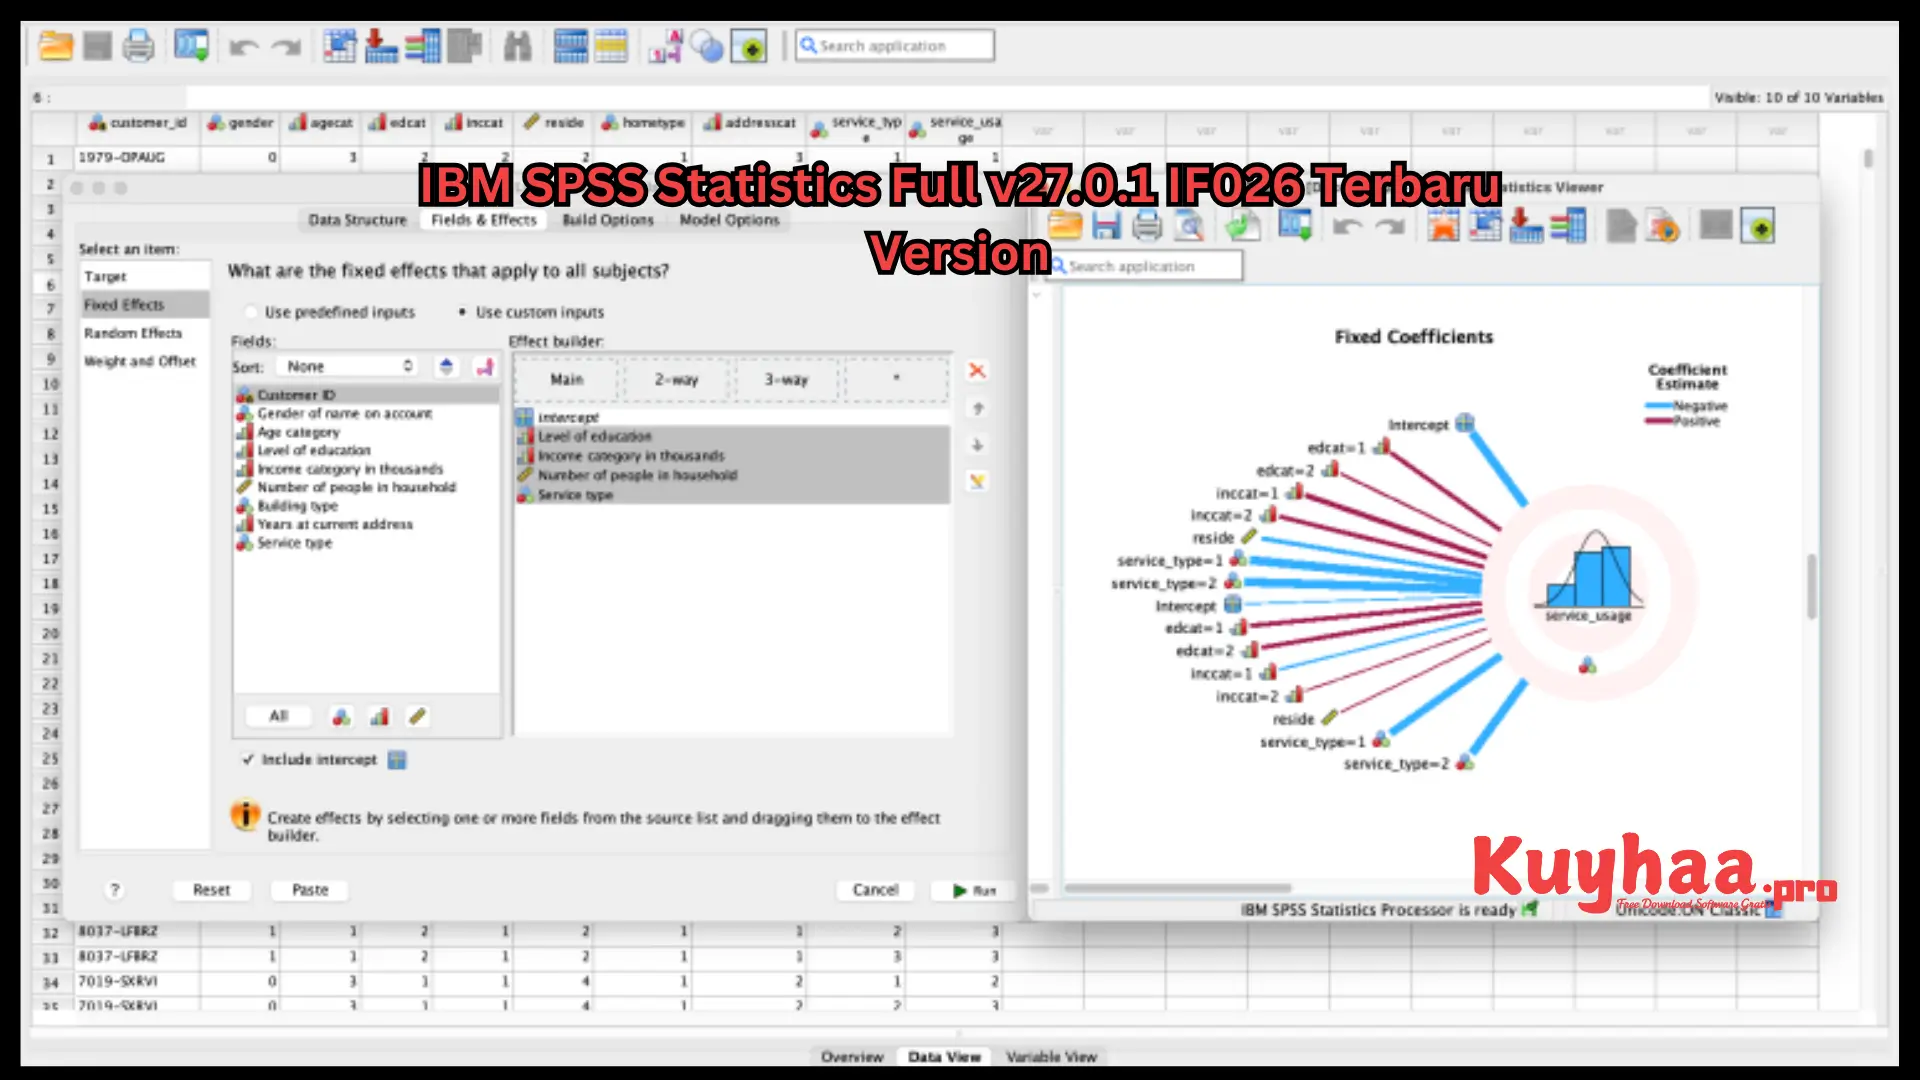Click the binoculars Find icon
This screenshot has height=1080, width=1920.
coord(517,46)
